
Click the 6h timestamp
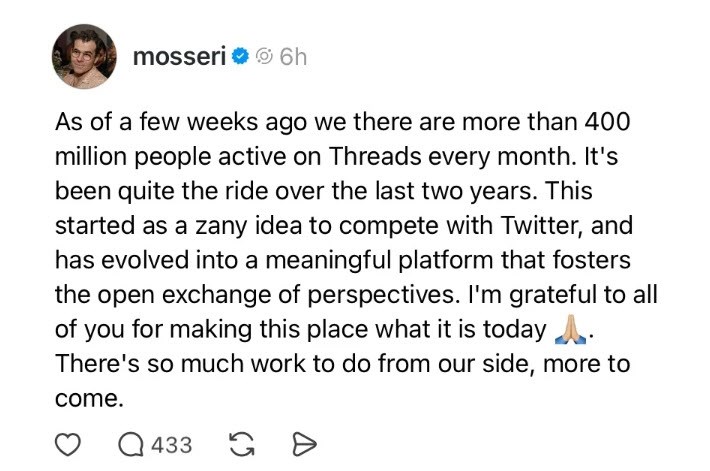tap(293, 58)
